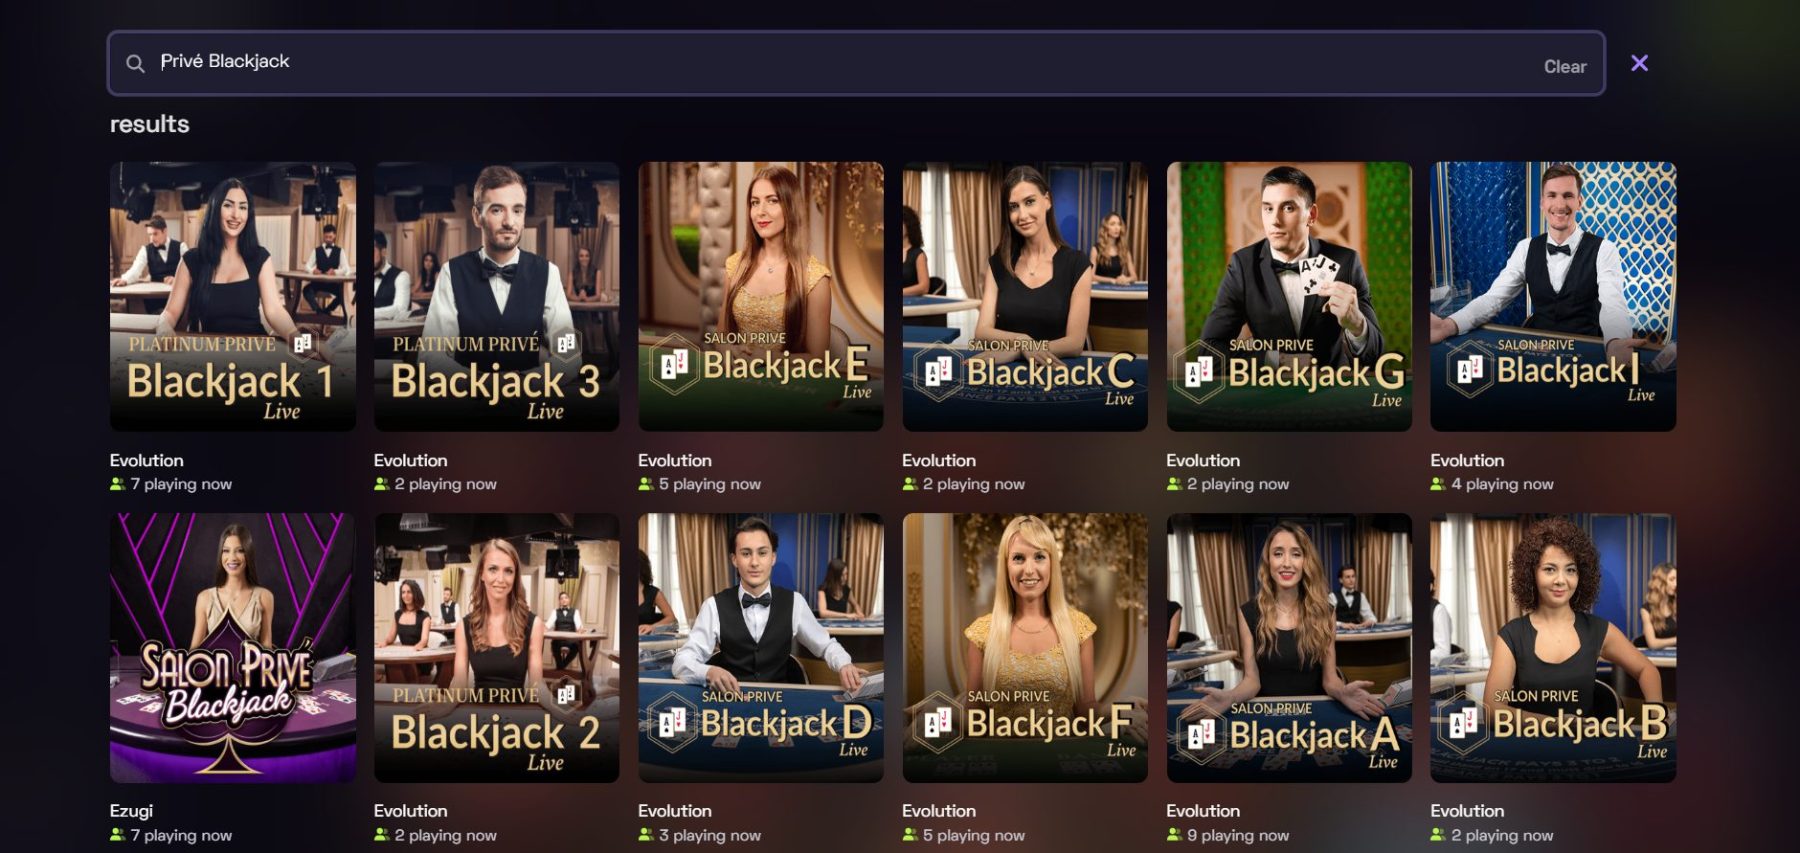This screenshot has width=1800, height=853.
Task: Launch Salon Privé Blackjack D
Action: point(761,648)
